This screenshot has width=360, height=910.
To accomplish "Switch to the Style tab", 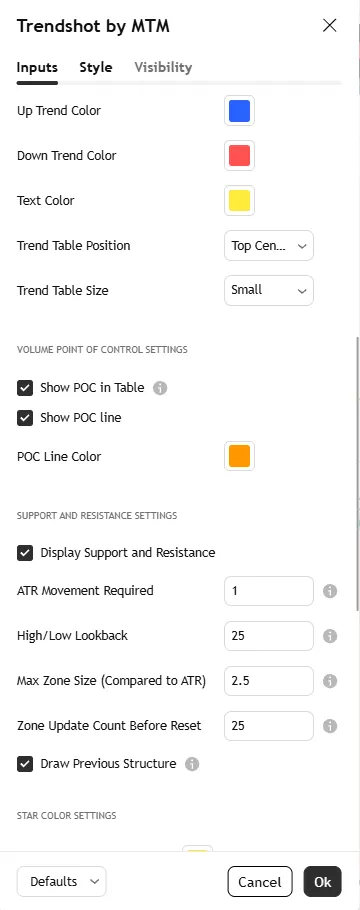I will pyautogui.click(x=96, y=67).
